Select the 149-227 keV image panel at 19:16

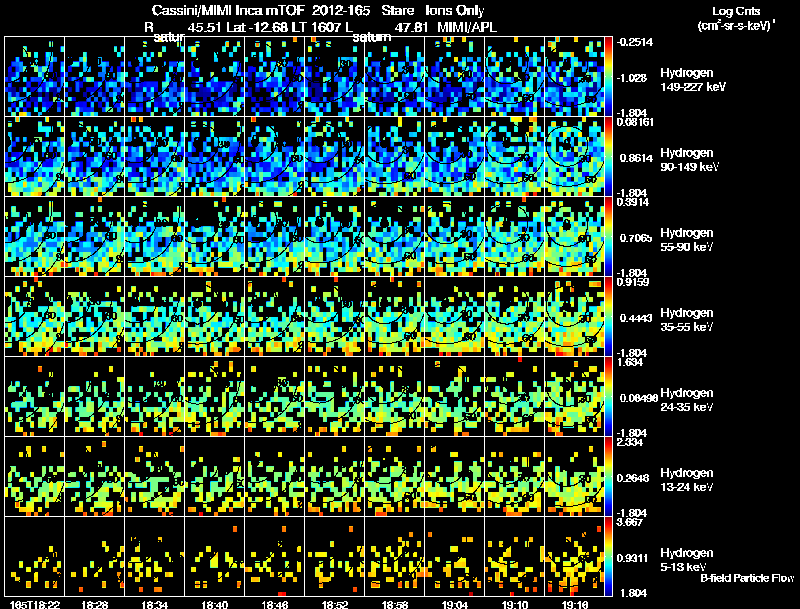(x=574, y=77)
